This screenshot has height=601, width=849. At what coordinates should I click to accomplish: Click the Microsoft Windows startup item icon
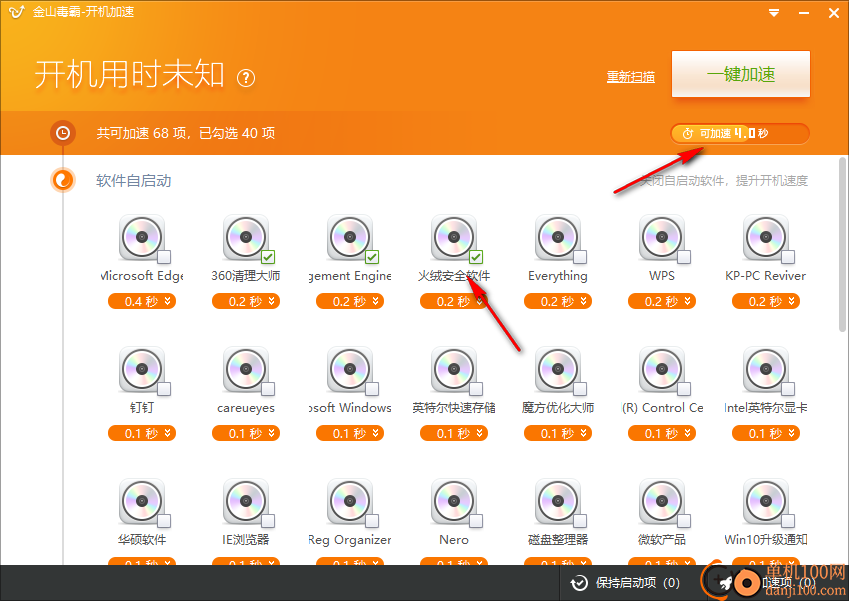[350, 369]
